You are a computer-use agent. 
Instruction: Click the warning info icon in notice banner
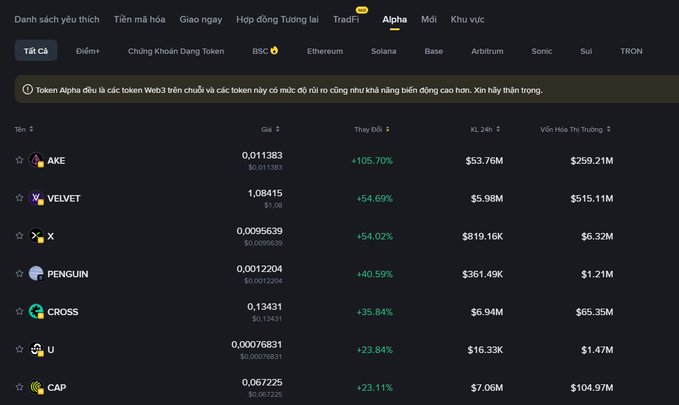27,90
